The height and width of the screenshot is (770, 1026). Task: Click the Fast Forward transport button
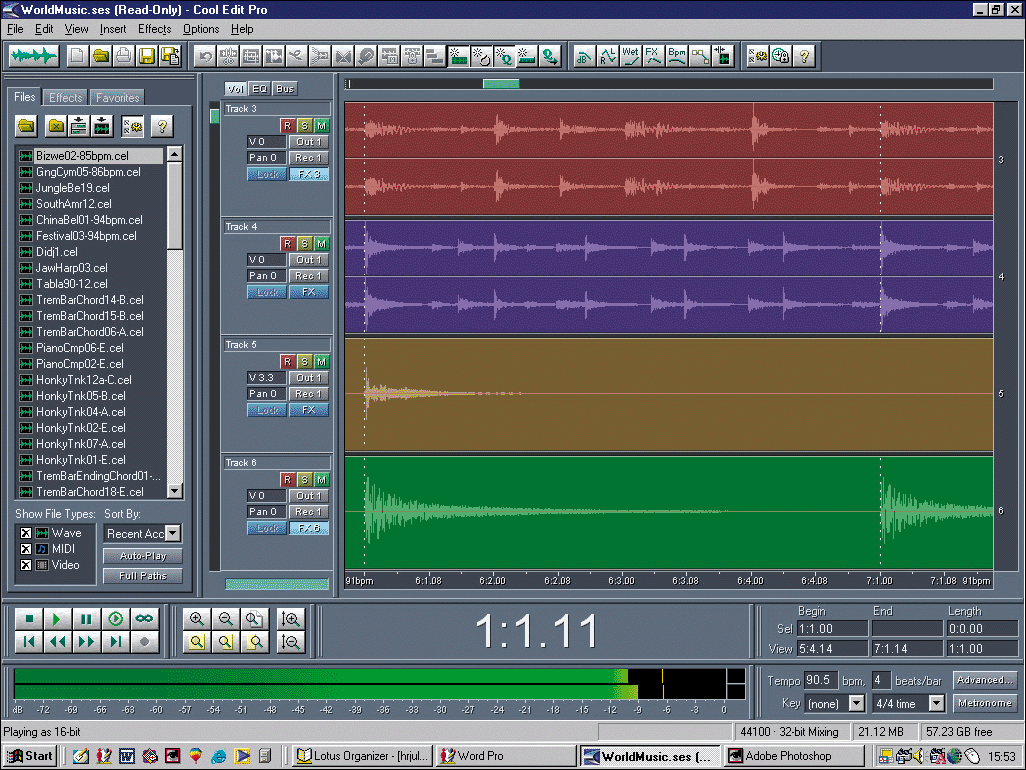86,642
